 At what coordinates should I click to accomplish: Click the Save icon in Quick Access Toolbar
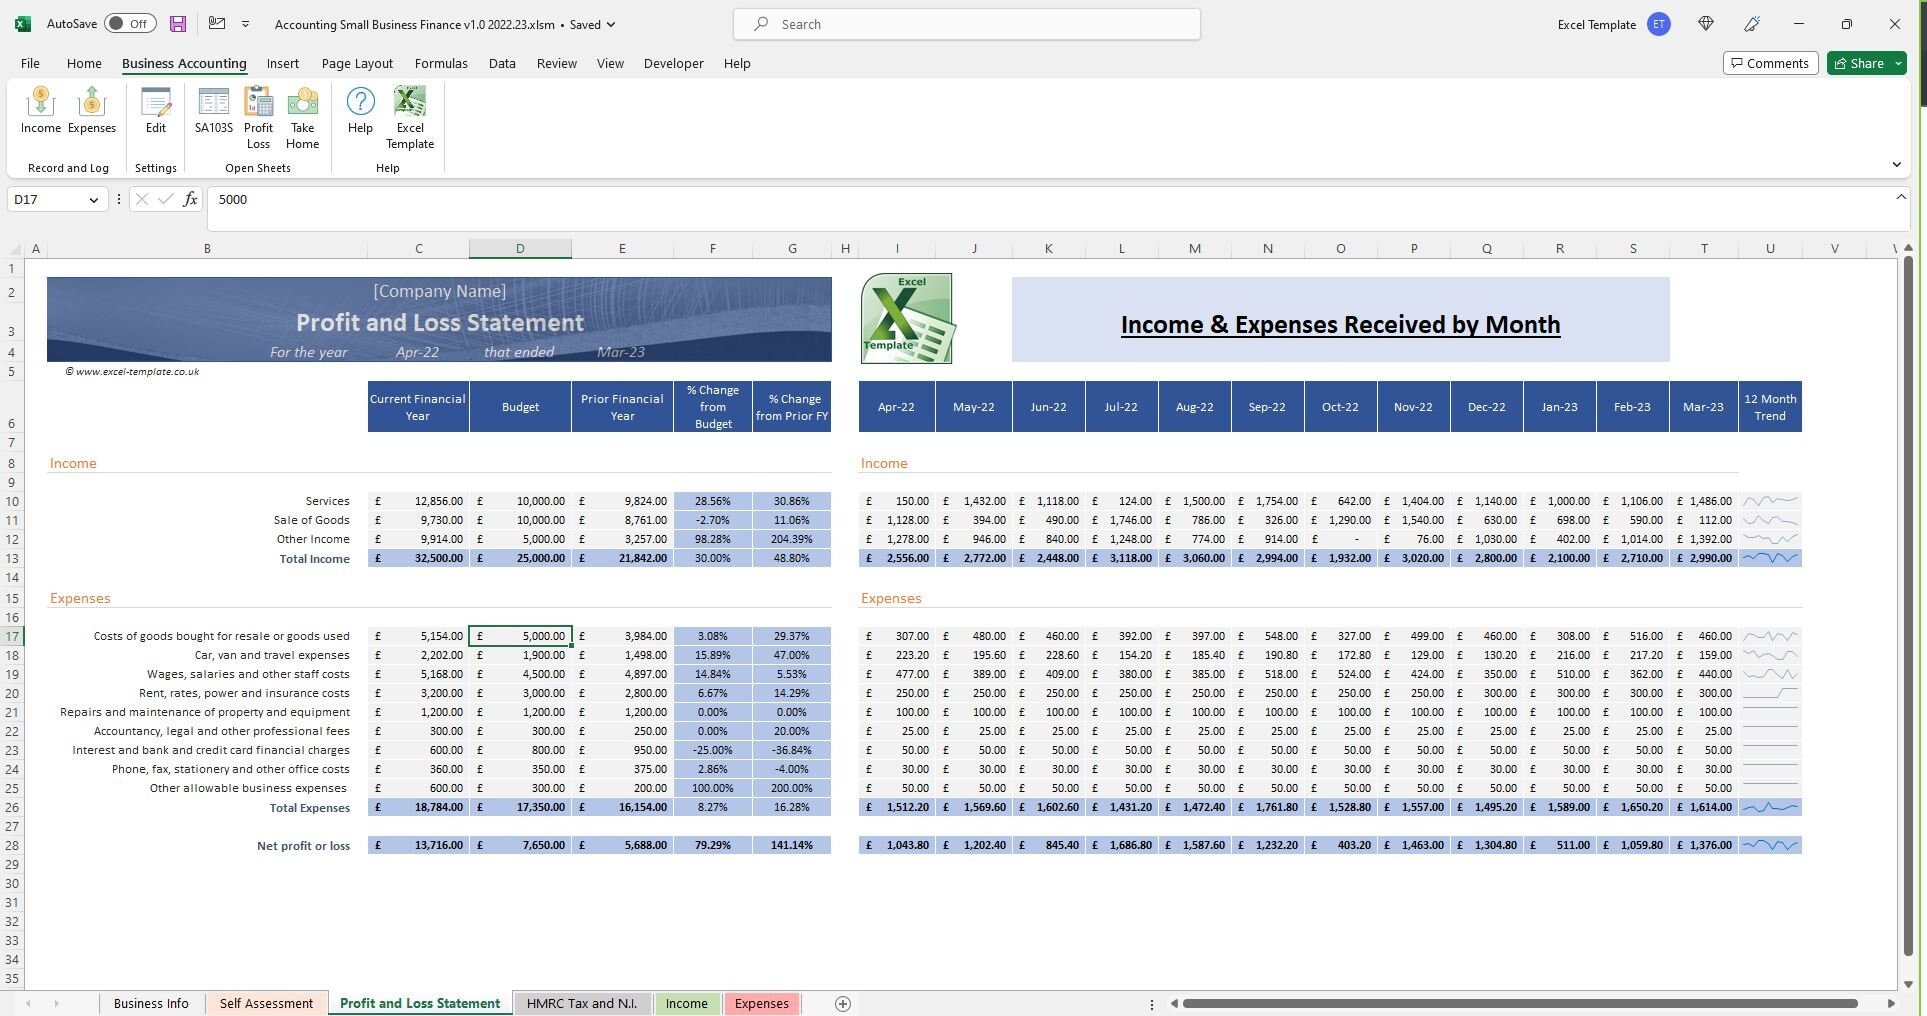pyautogui.click(x=178, y=24)
